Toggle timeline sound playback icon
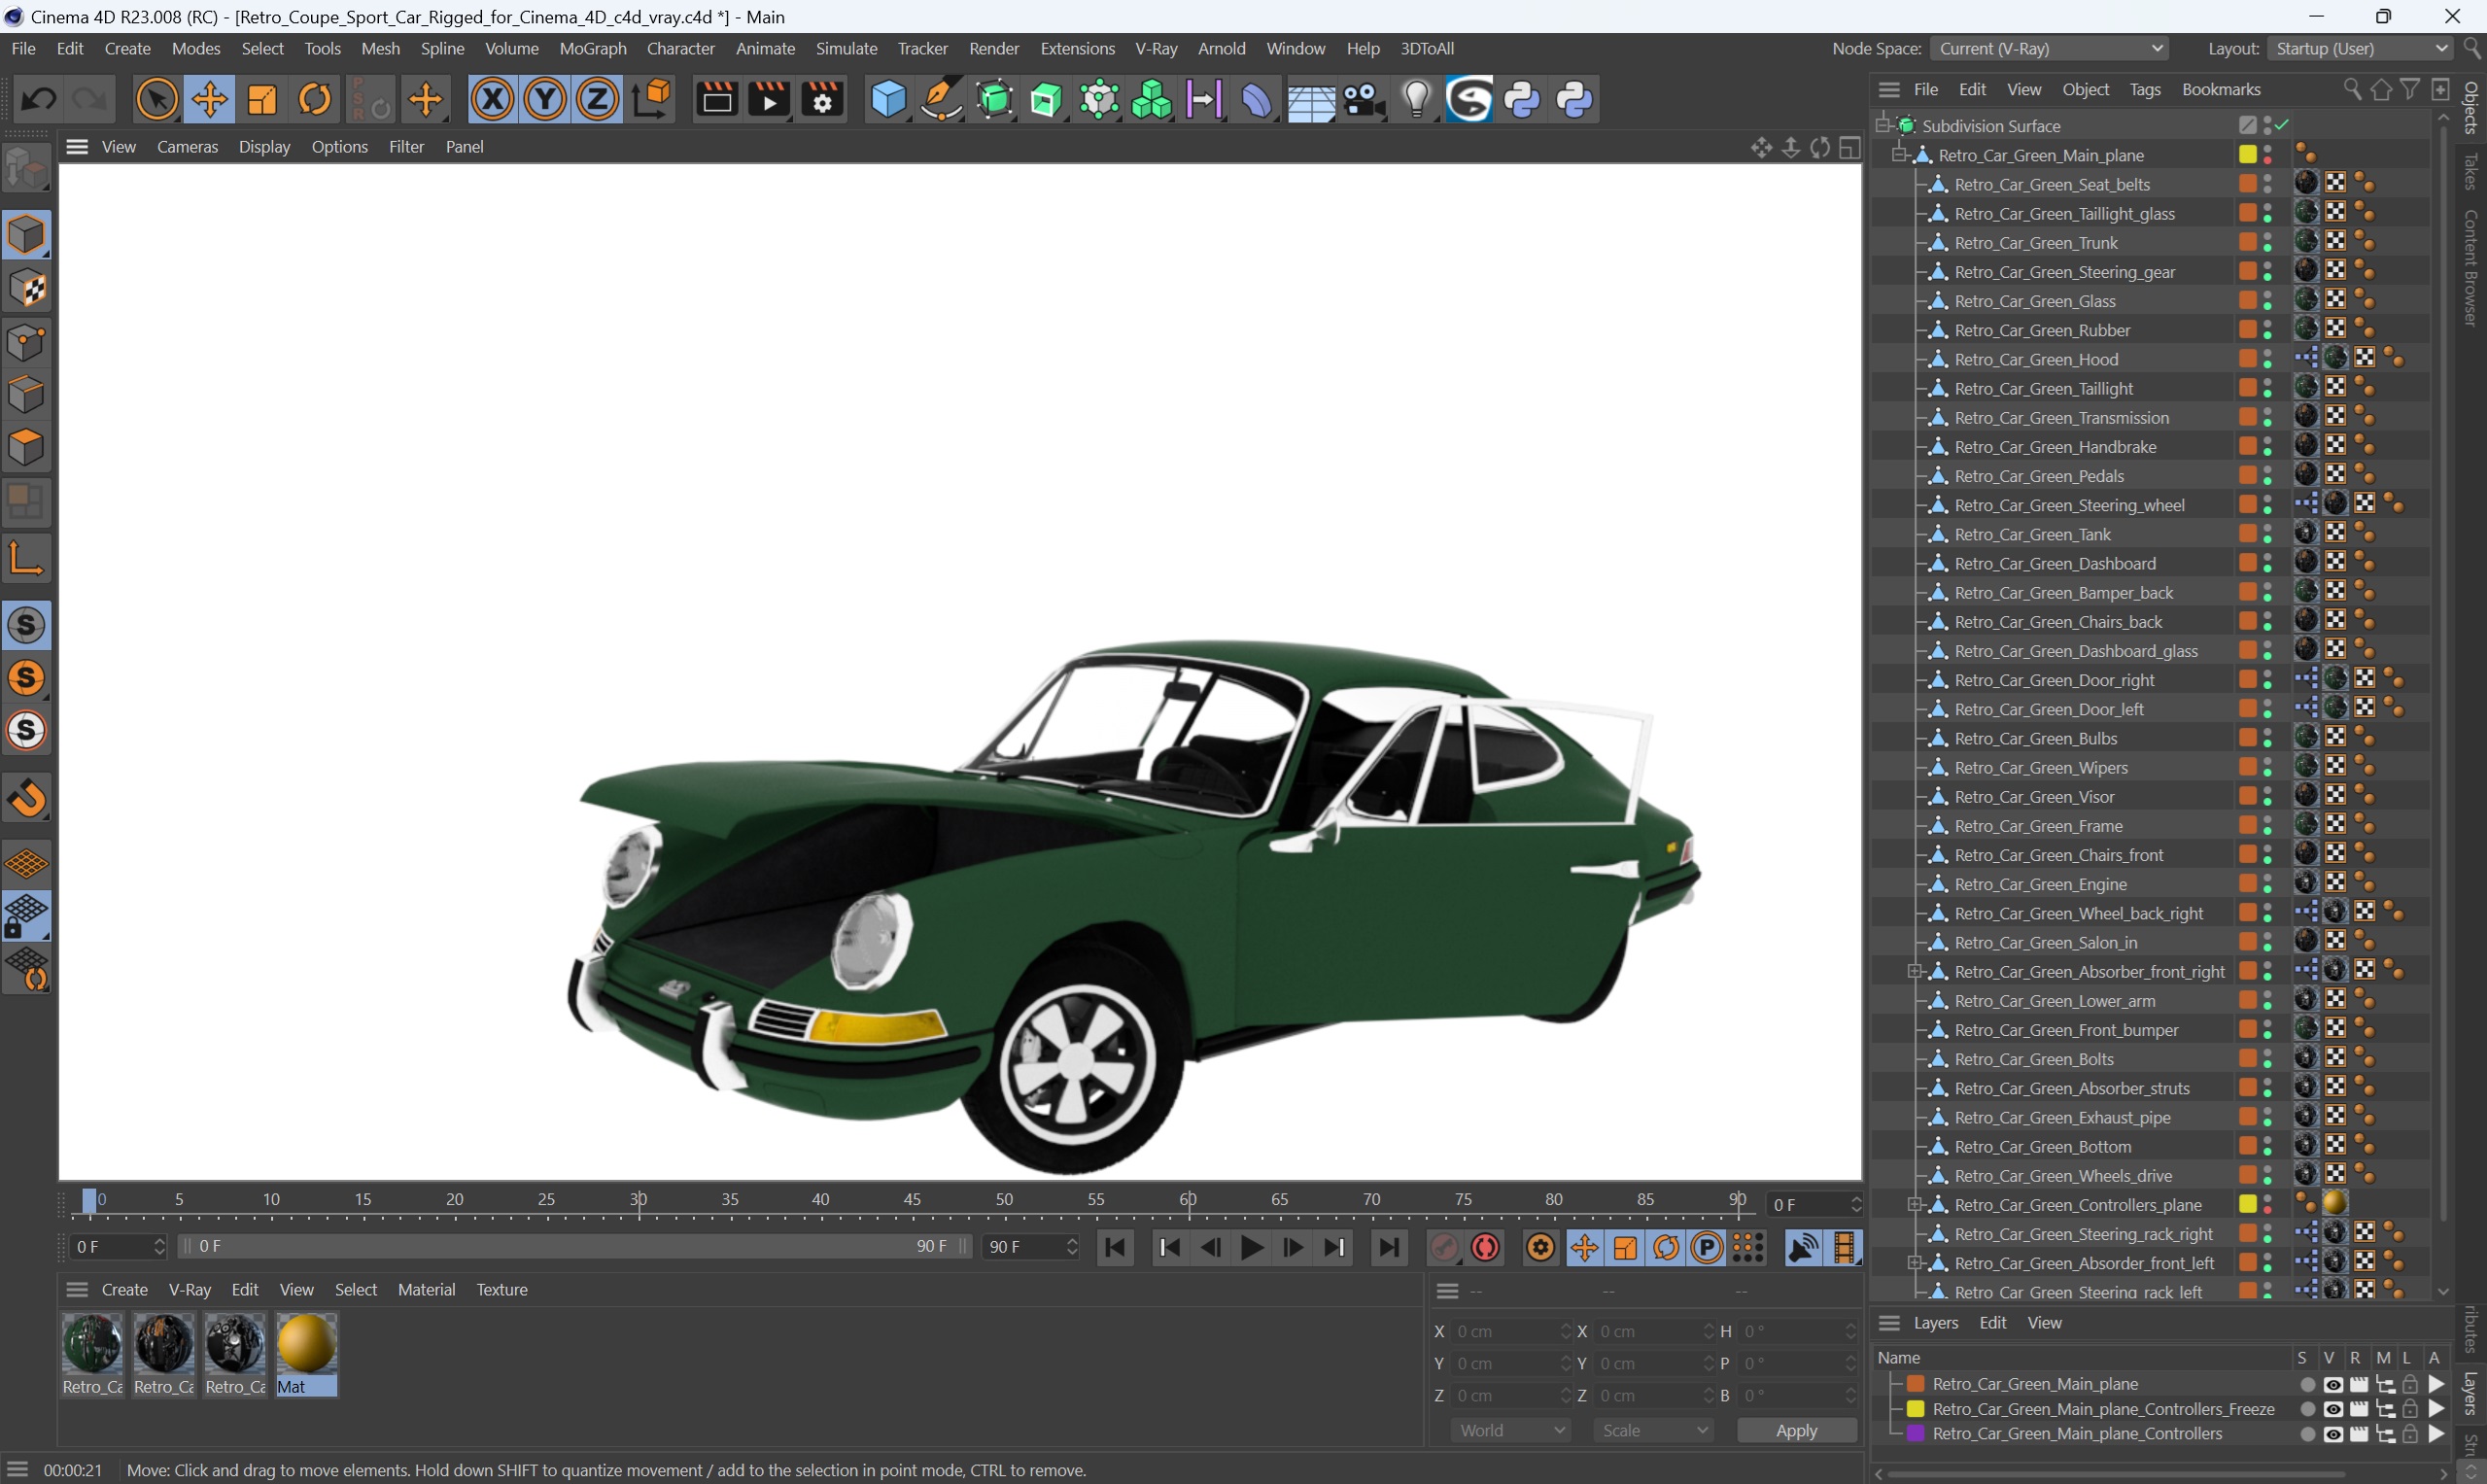The image size is (2487, 1484). point(1803,1248)
